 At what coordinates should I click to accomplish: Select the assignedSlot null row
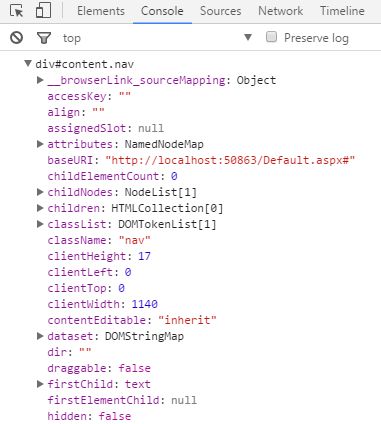(x=105, y=128)
